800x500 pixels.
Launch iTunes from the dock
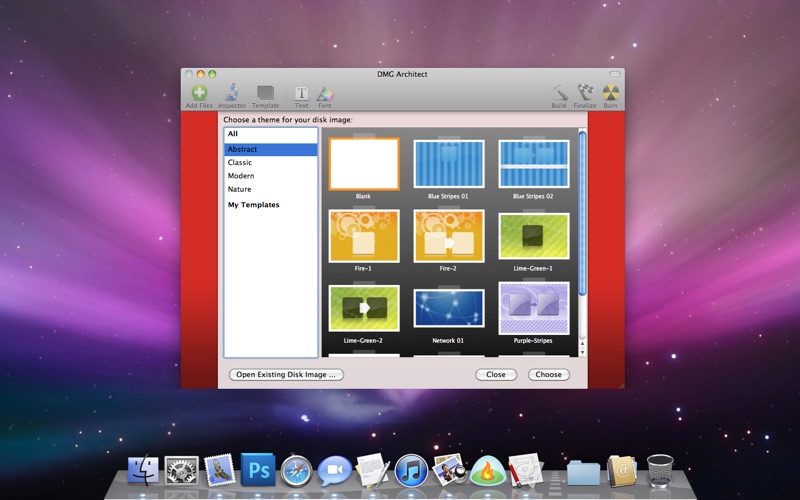(x=411, y=468)
